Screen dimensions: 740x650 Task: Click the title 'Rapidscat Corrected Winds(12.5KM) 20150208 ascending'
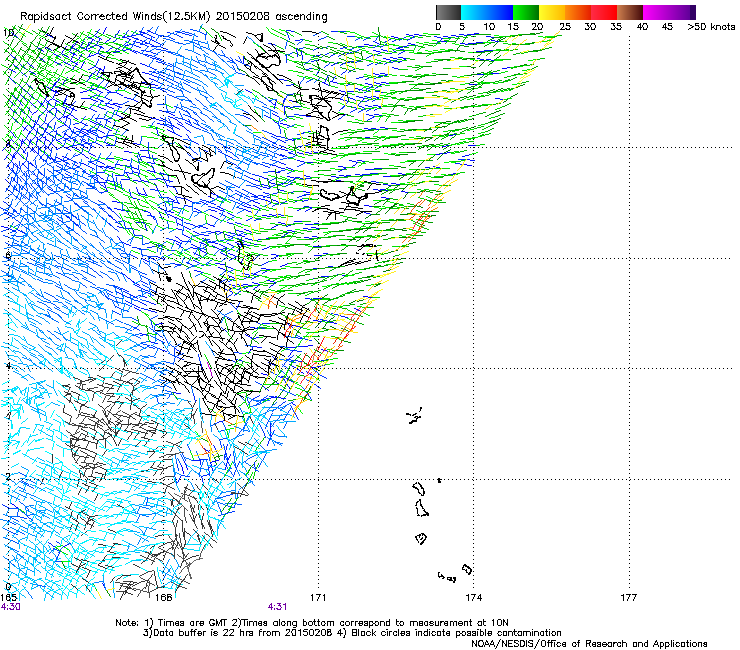(x=174, y=17)
